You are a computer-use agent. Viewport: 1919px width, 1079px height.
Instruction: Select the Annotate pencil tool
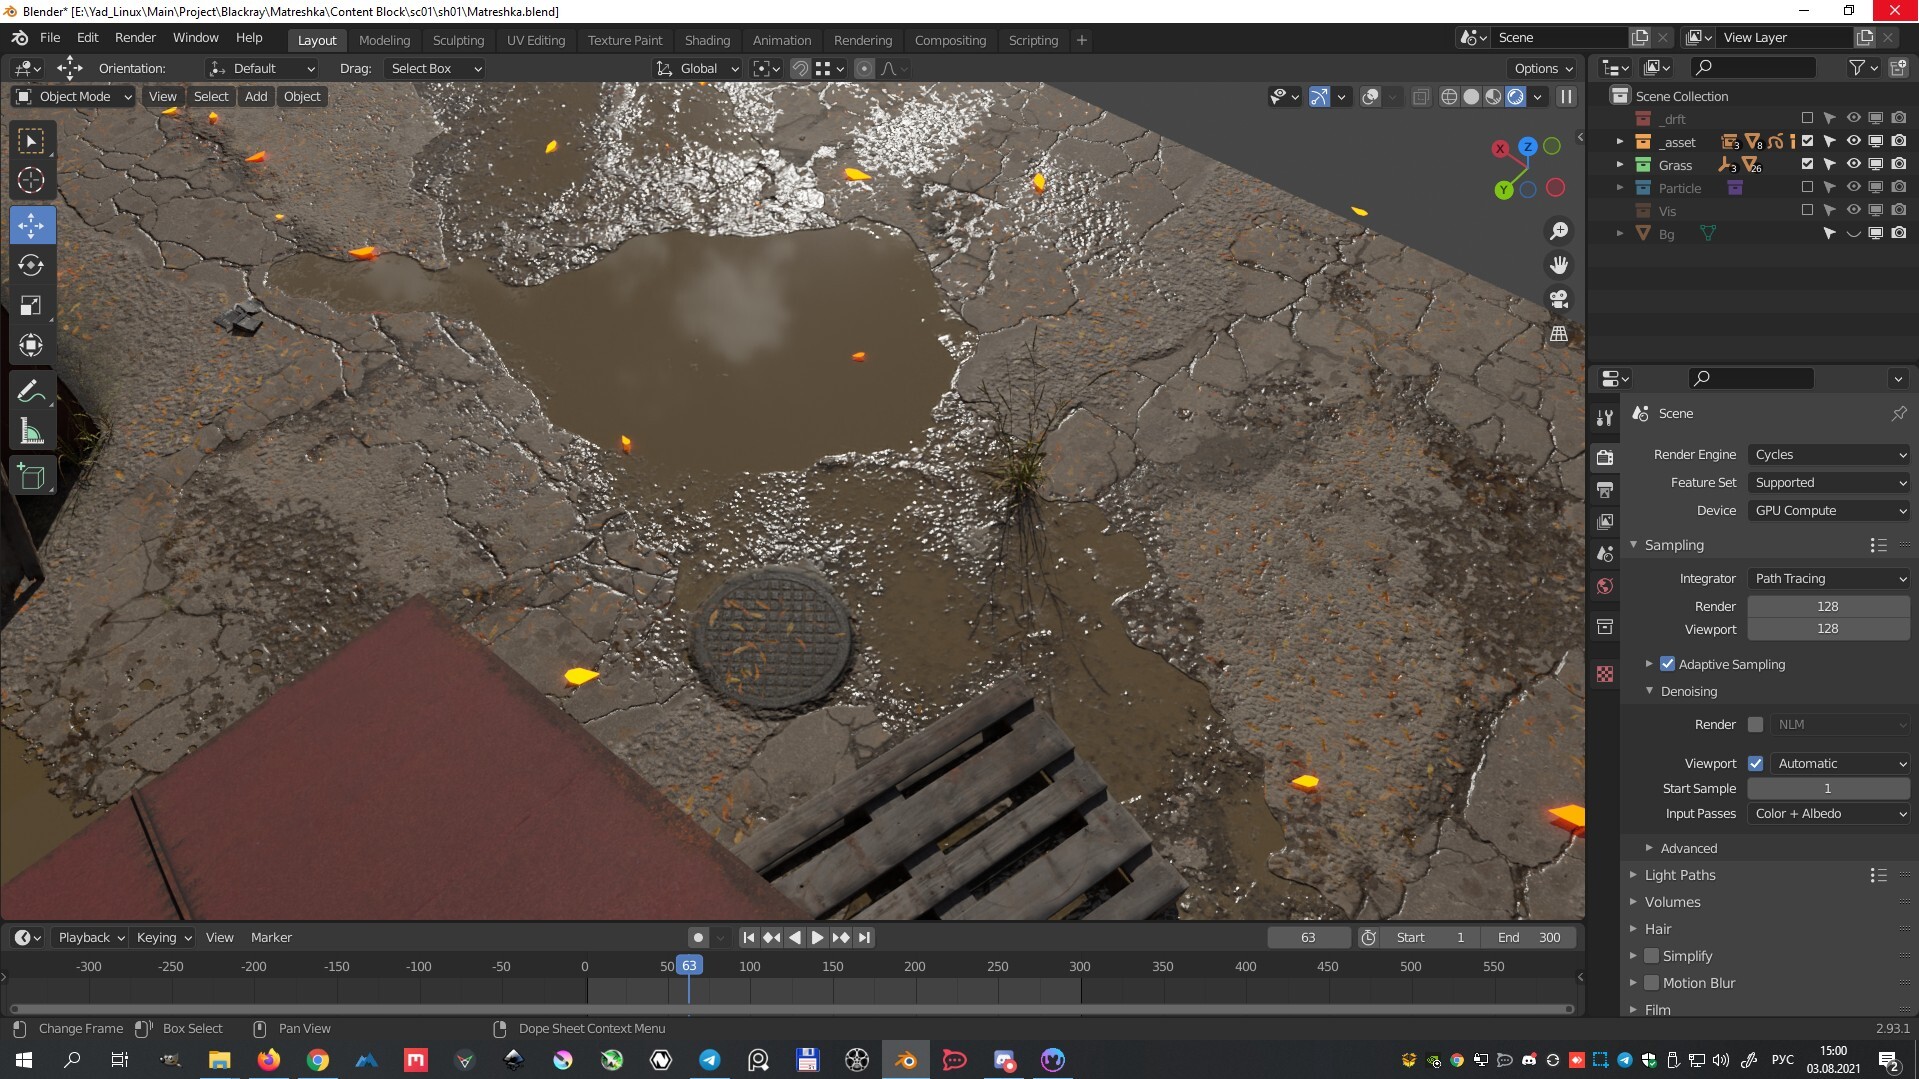pyautogui.click(x=31, y=391)
